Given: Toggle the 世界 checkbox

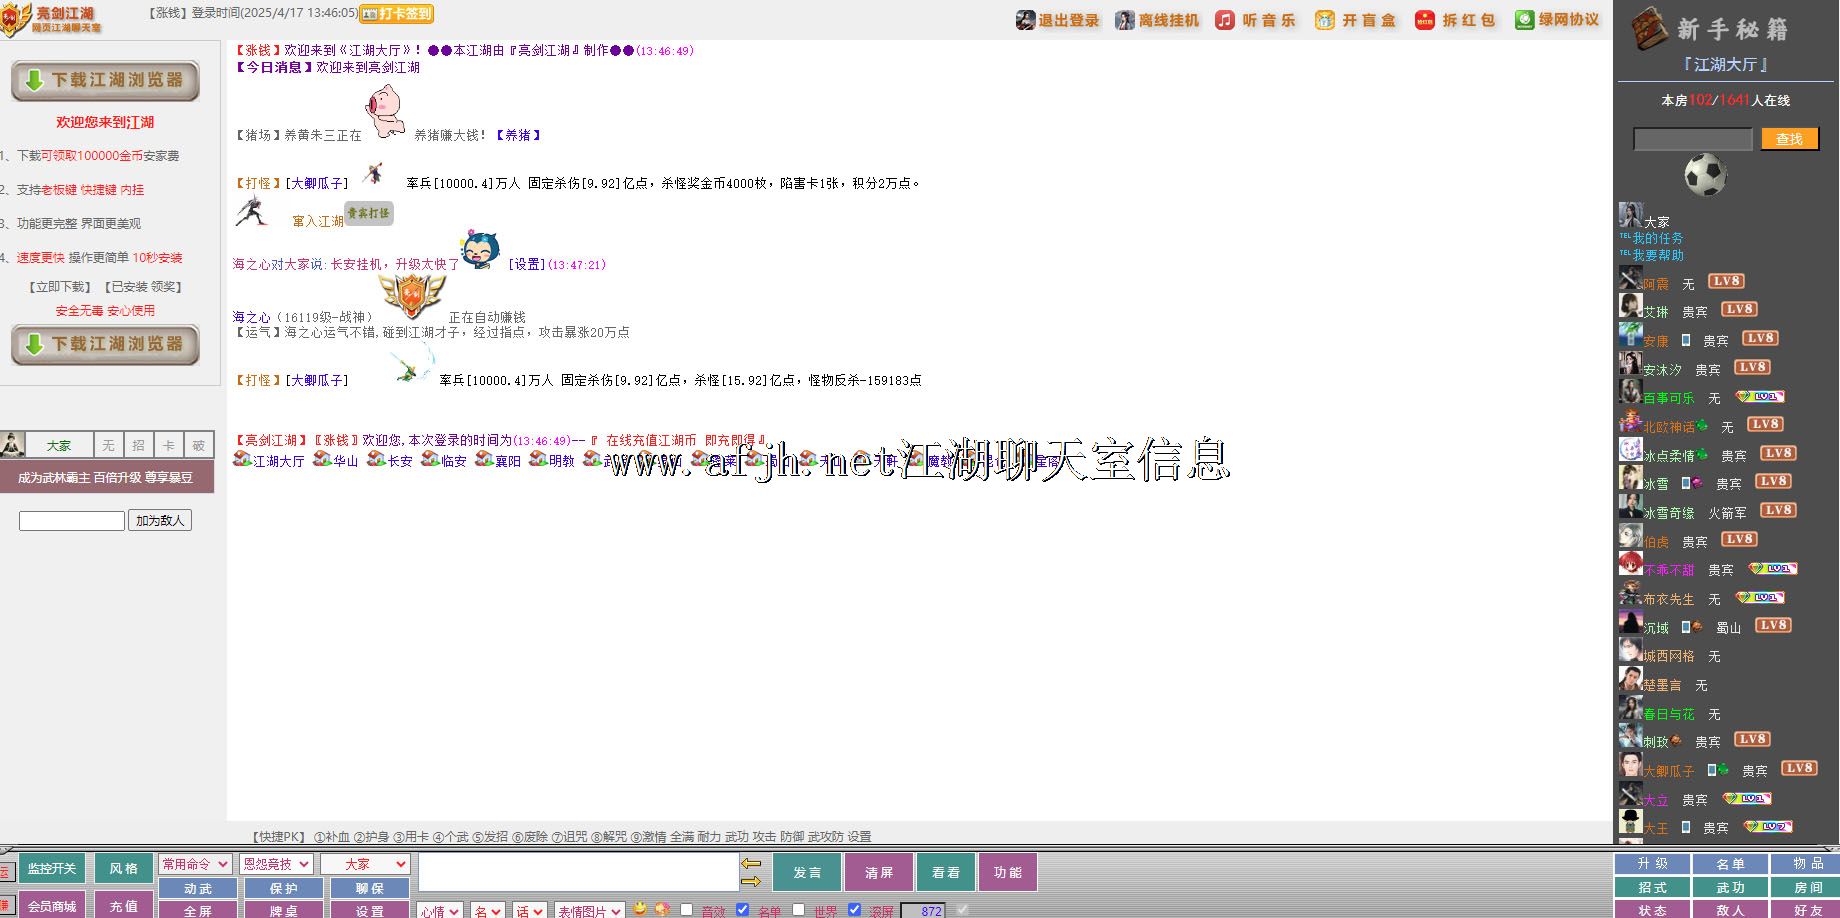Looking at the screenshot, I should click(799, 910).
